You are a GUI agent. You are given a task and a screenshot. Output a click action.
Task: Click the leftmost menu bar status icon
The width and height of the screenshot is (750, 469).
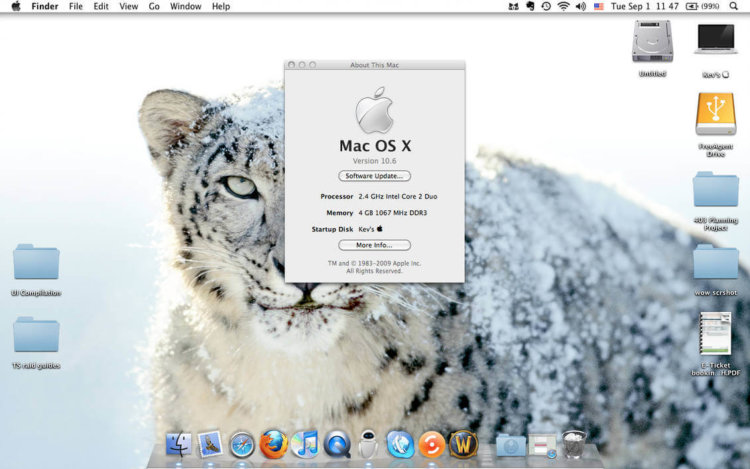513,6
